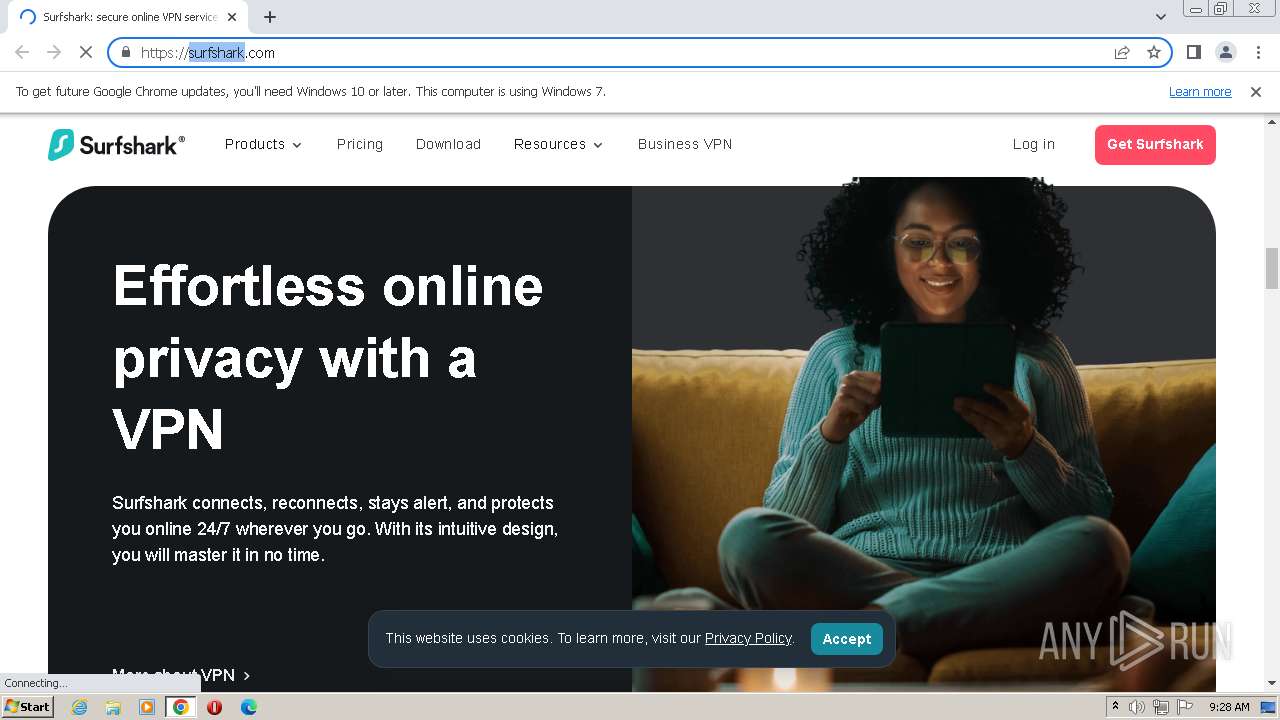The width and height of the screenshot is (1280, 720).
Task: Stop loading the page
Action: (86, 52)
